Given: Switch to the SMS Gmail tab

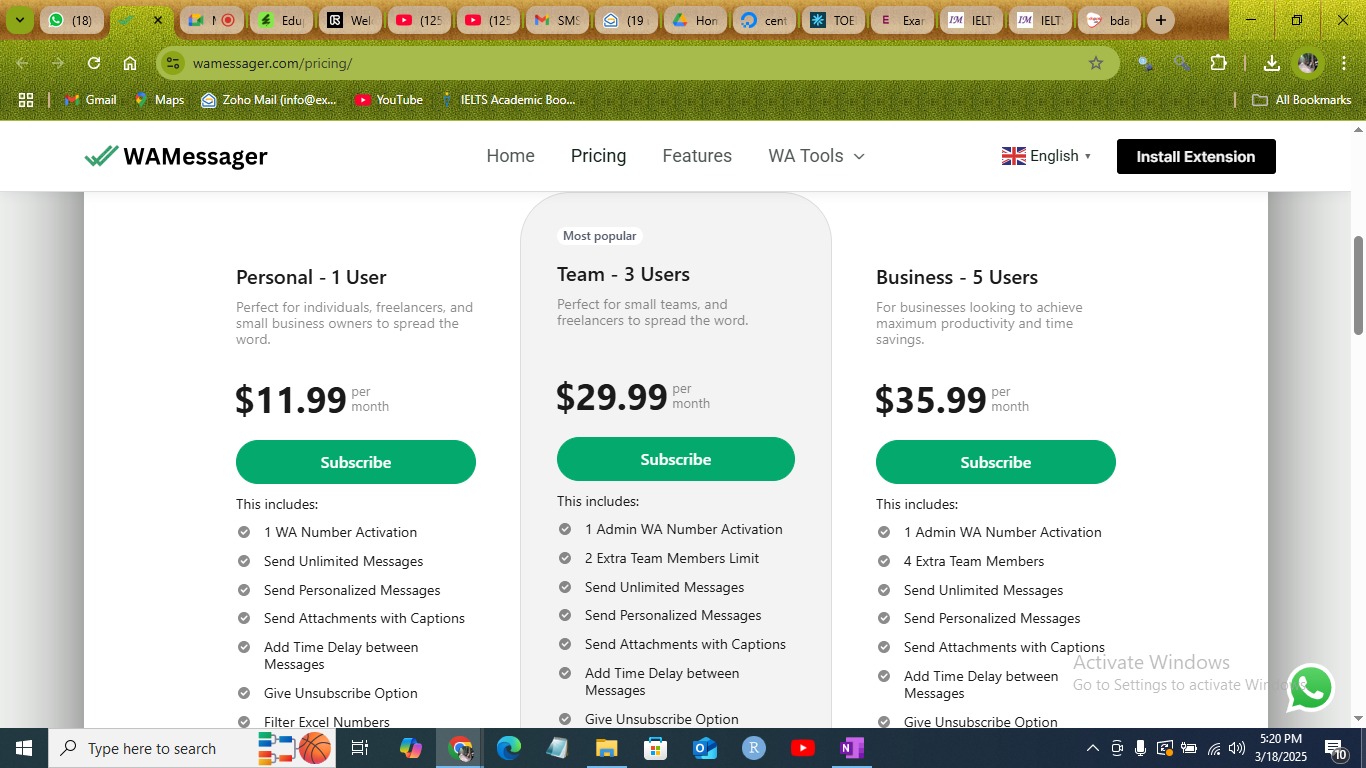Looking at the screenshot, I should pyautogui.click(x=557, y=20).
